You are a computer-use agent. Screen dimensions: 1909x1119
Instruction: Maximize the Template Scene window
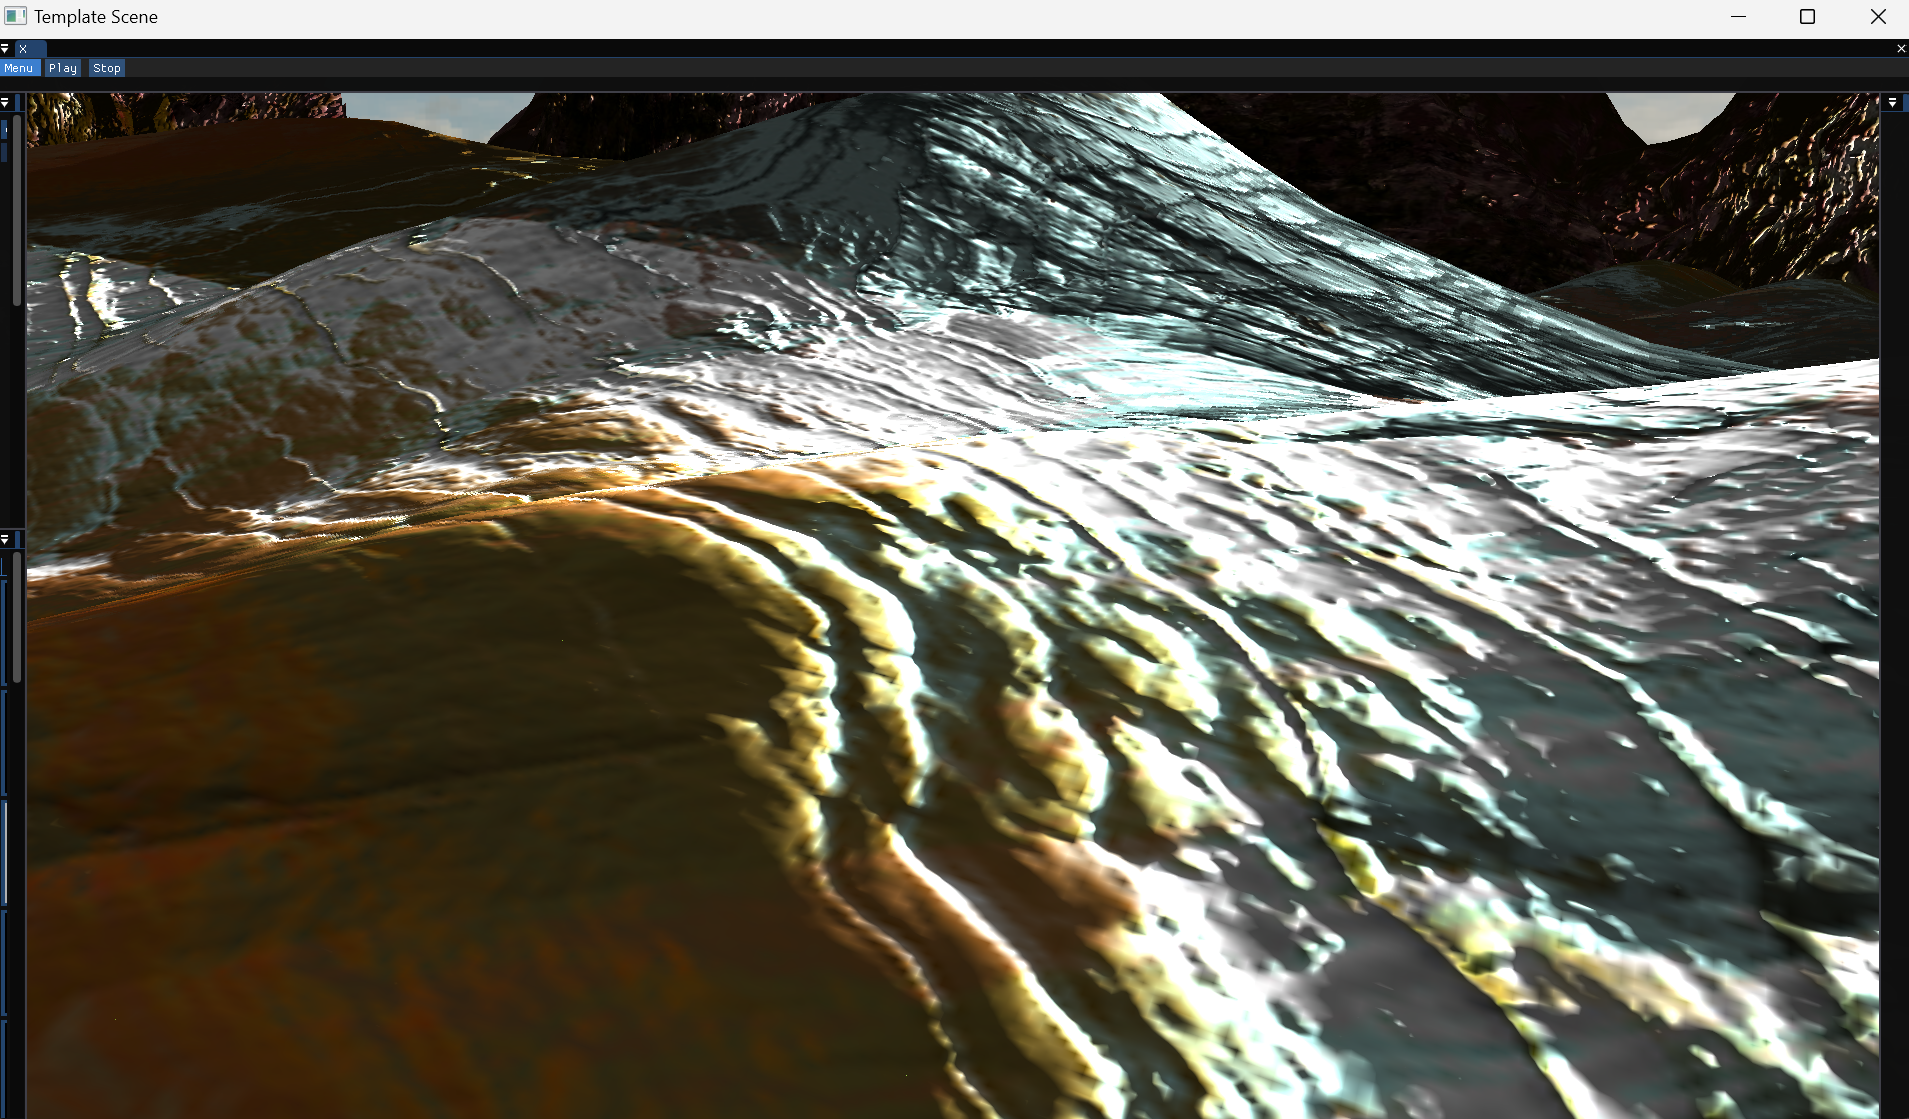pyautogui.click(x=1807, y=17)
